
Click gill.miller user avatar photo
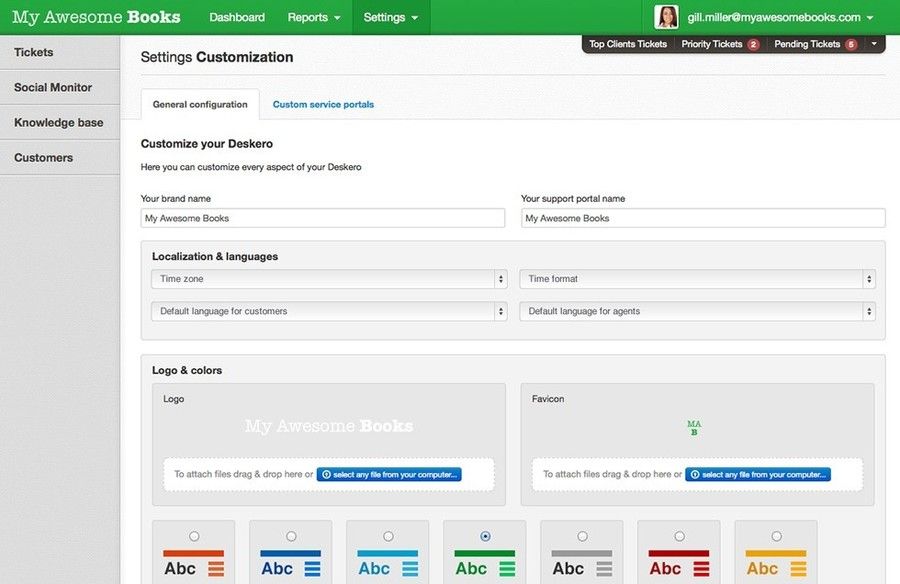pos(666,17)
